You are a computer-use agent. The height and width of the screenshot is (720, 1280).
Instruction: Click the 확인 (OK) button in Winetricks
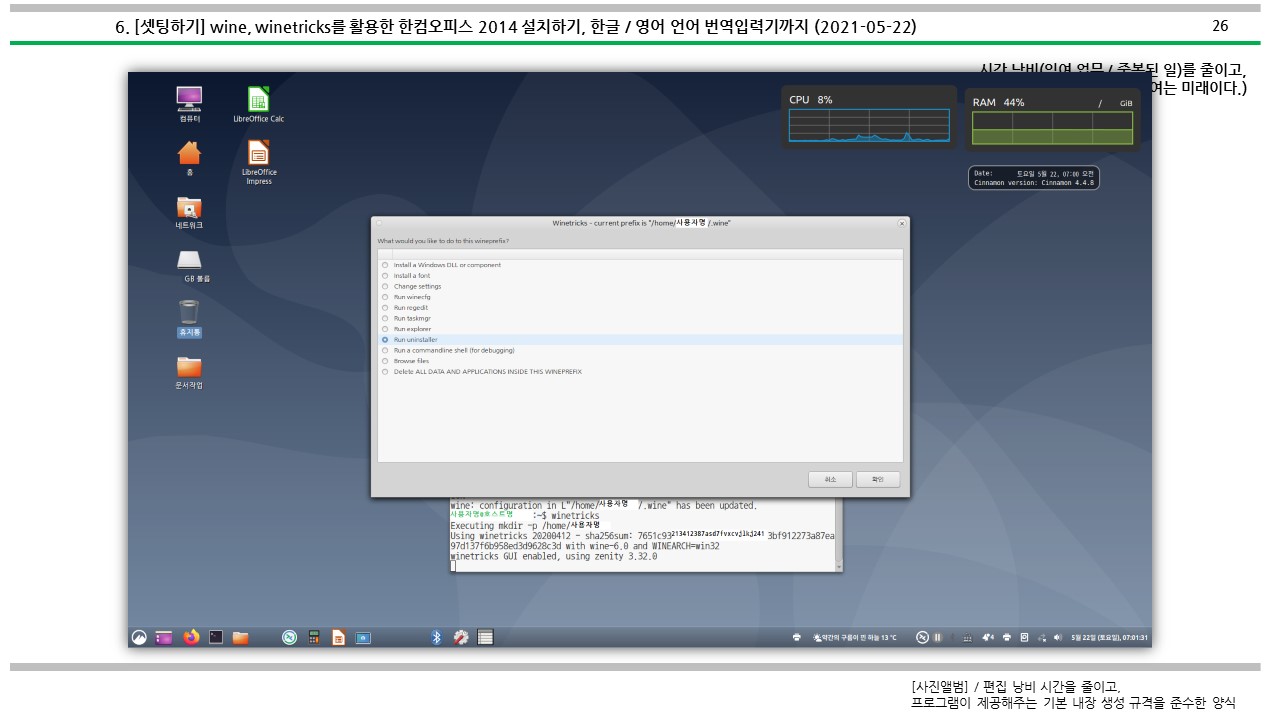[878, 479]
